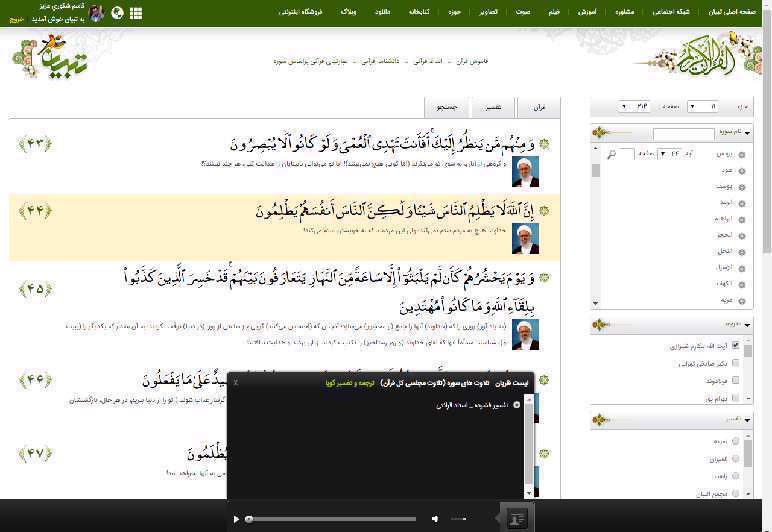Viewport: 772px width, 532px height.
Task: Close the black playlist popup
Action: pos(236,382)
